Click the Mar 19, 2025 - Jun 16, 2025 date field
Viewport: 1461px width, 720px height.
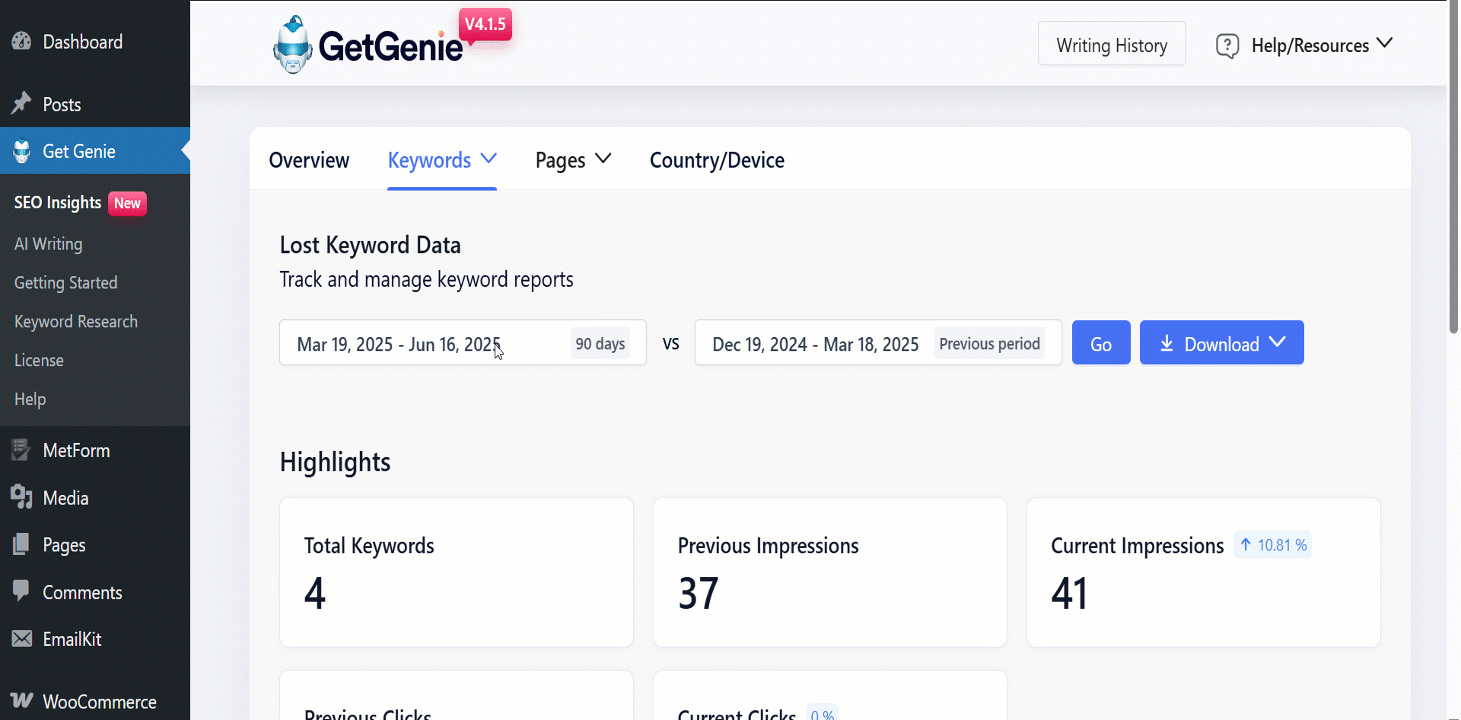coord(463,343)
